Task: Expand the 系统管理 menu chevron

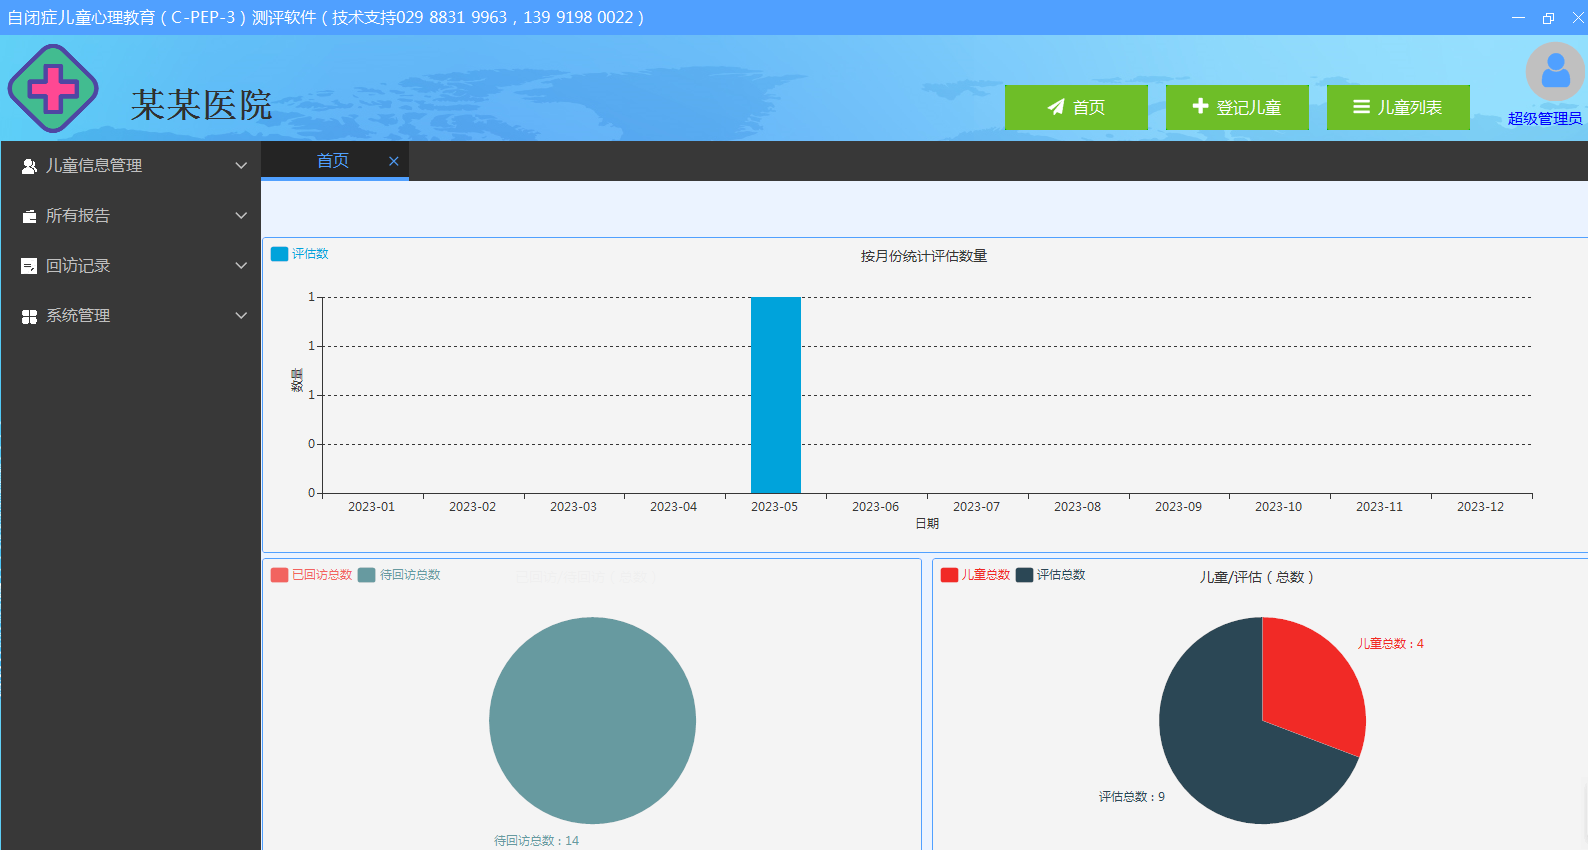Action: 241,316
